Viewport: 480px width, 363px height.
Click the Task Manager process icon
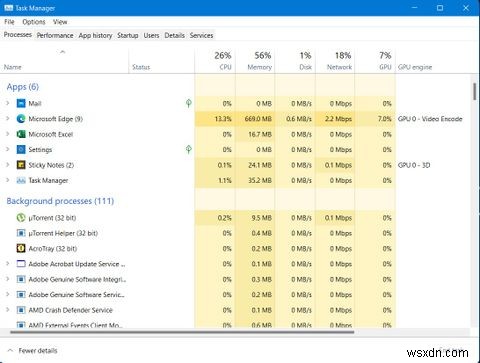tap(21, 180)
